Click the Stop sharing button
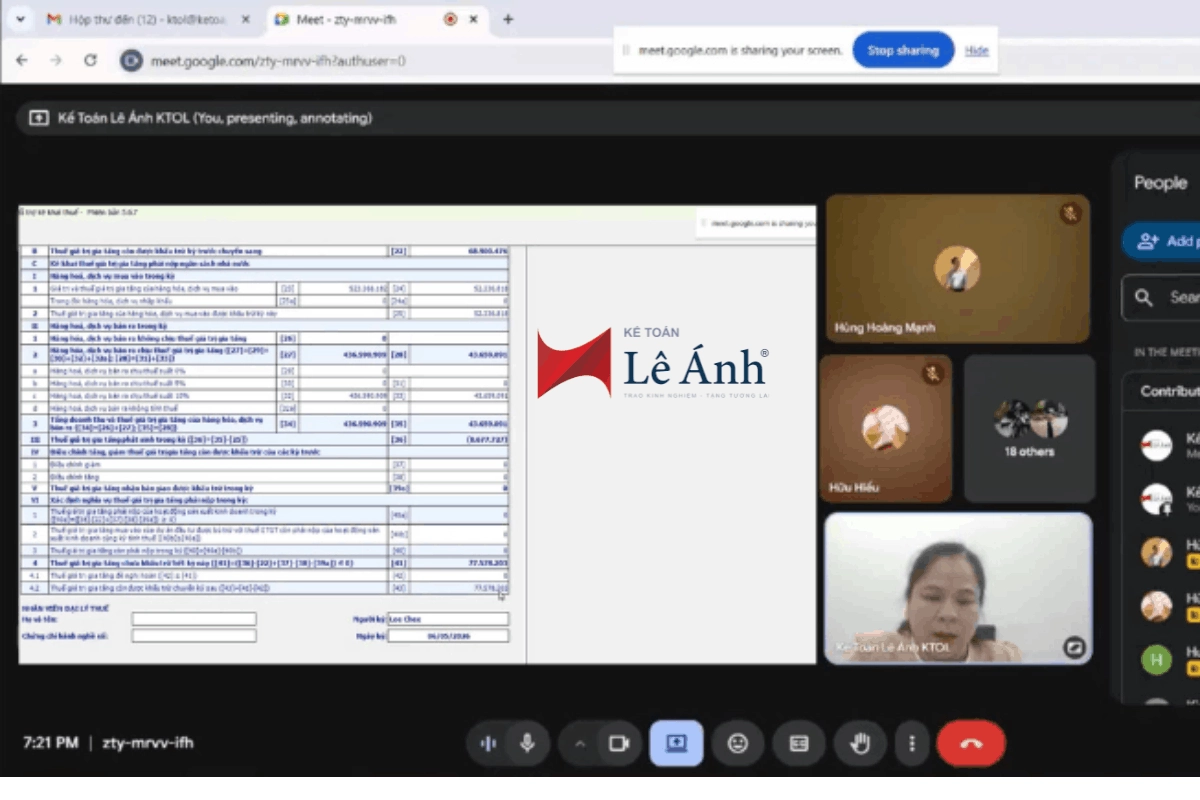Image resolution: width=1200 pixels, height=800 pixels. (903, 50)
